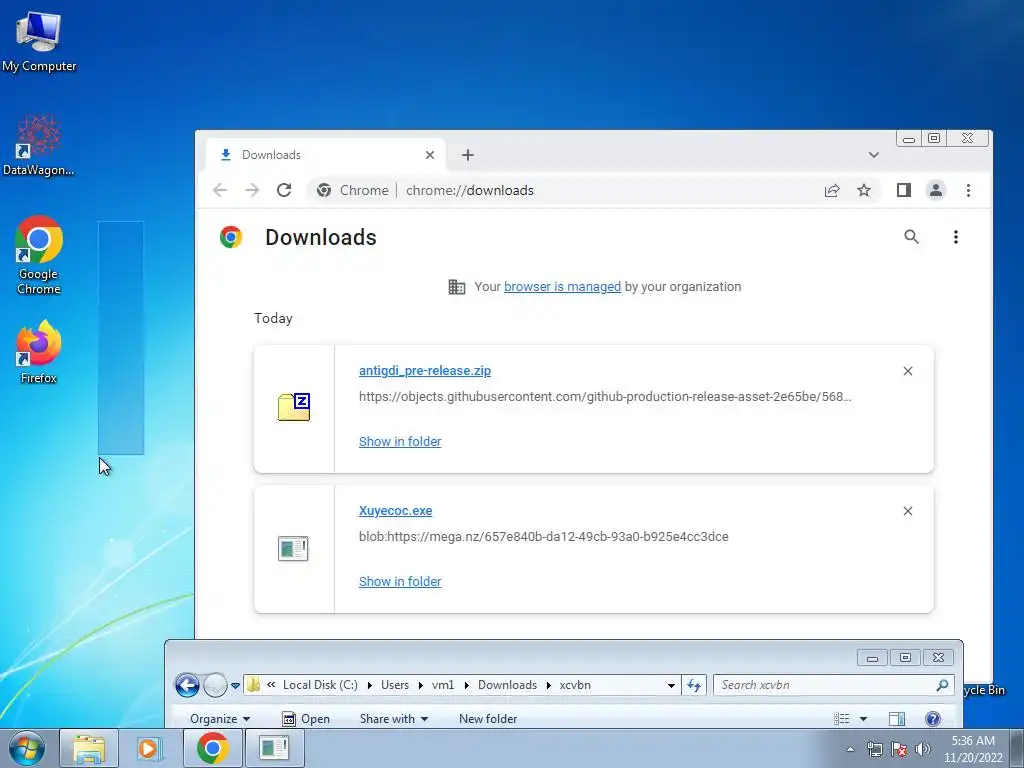The width and height of the screenshot is (1024, 768).
Task: Open Chrome tab search chevron
Action: tap(873, 155)
